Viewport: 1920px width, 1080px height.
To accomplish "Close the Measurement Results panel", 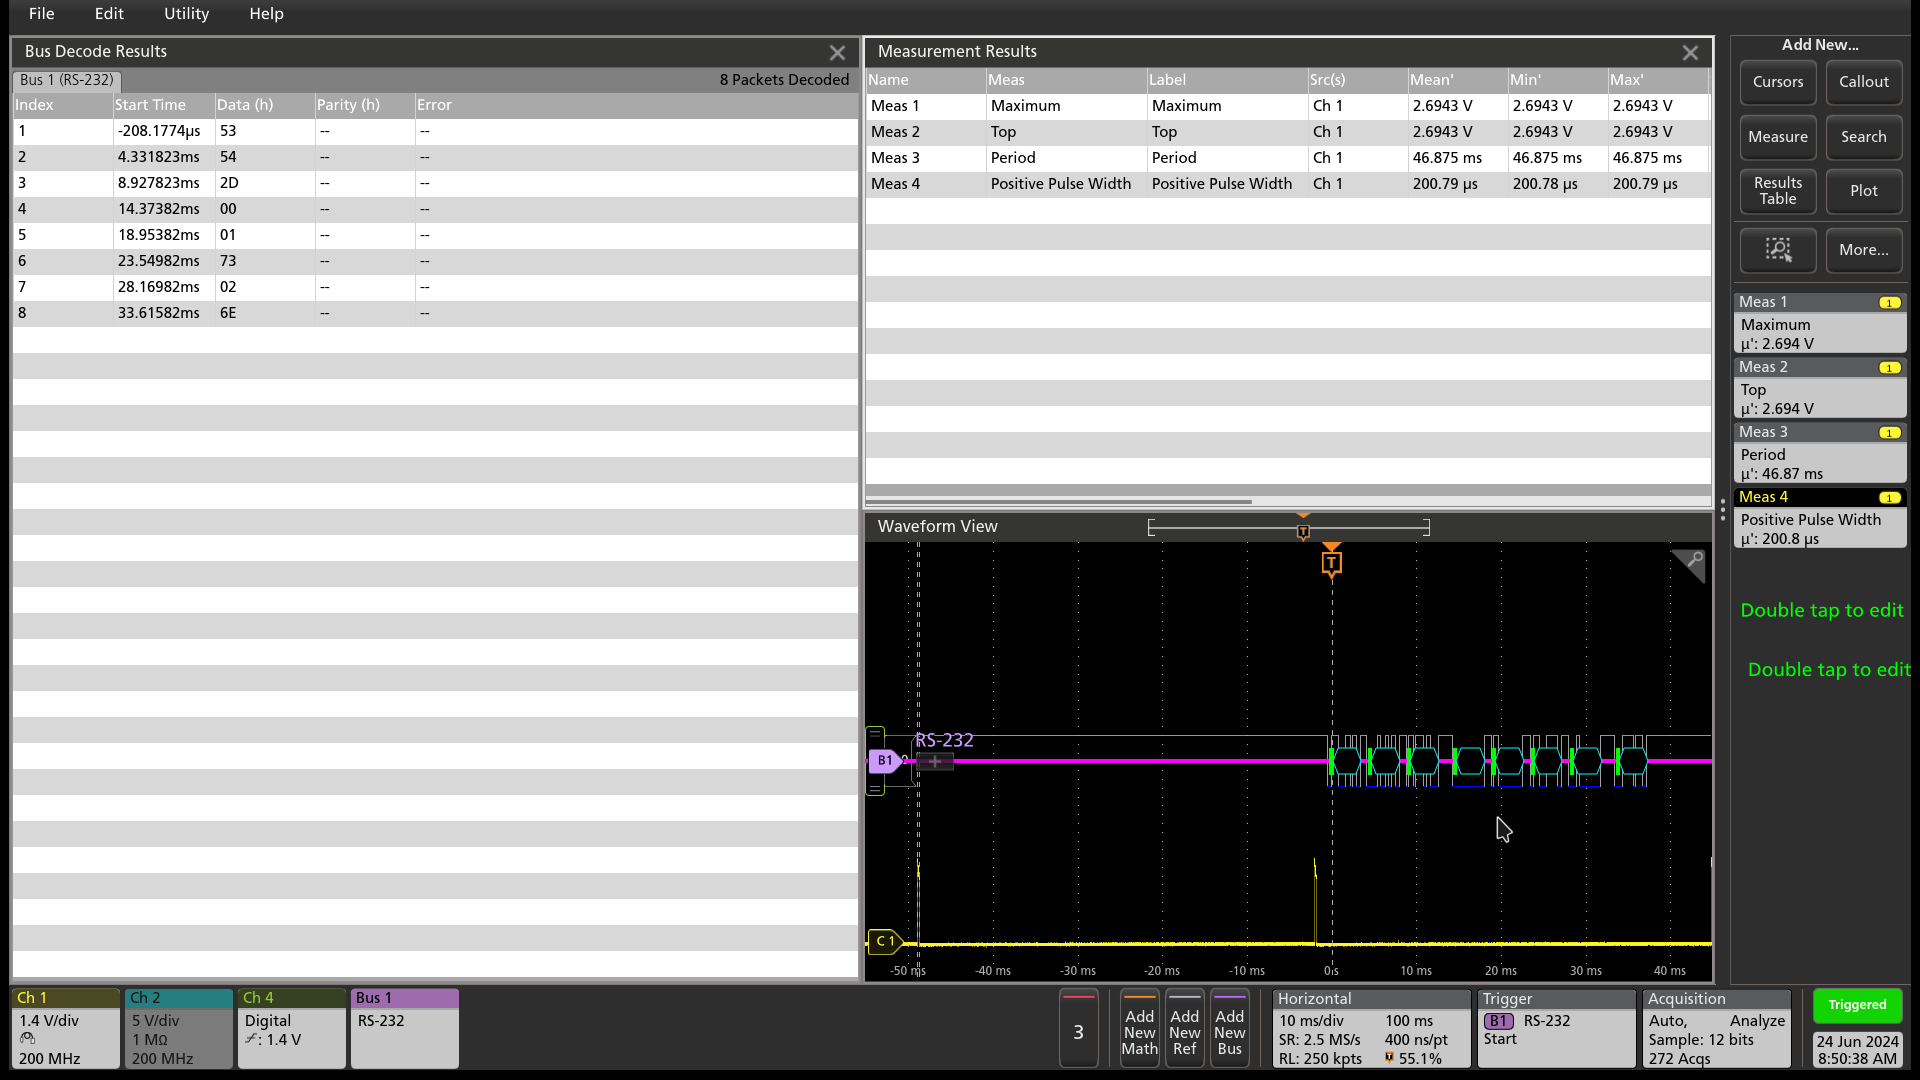I will point(1690,53).
